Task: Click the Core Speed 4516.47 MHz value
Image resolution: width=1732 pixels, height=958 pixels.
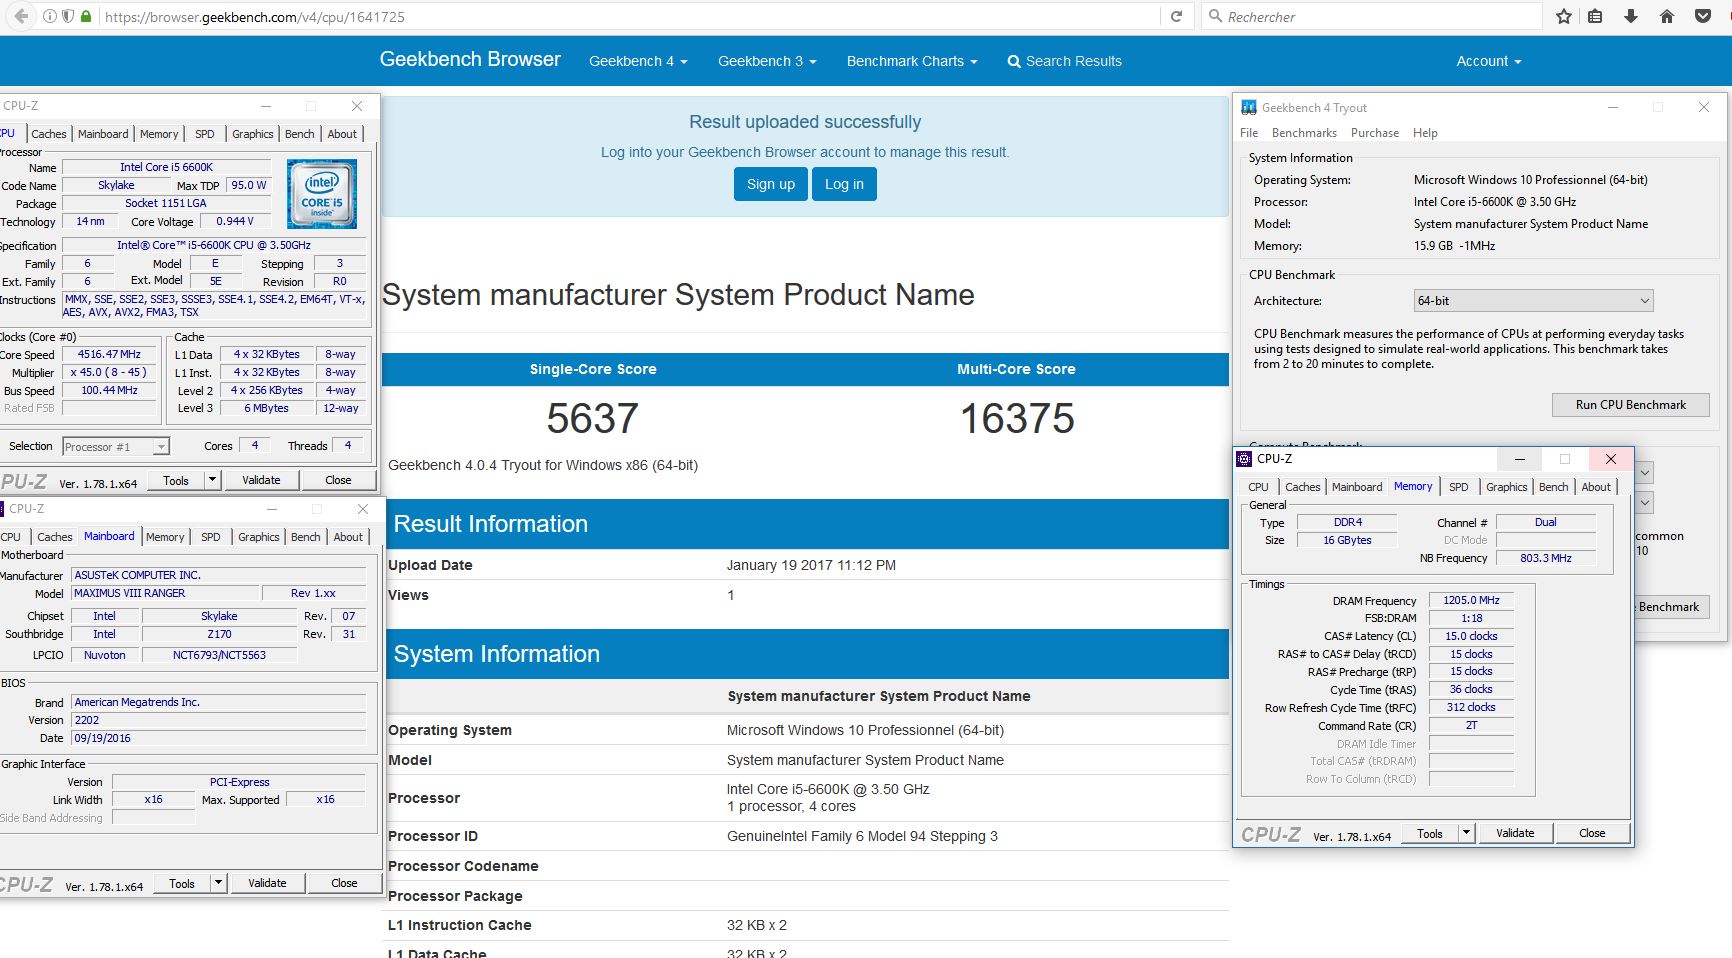Action: (109, 354)
